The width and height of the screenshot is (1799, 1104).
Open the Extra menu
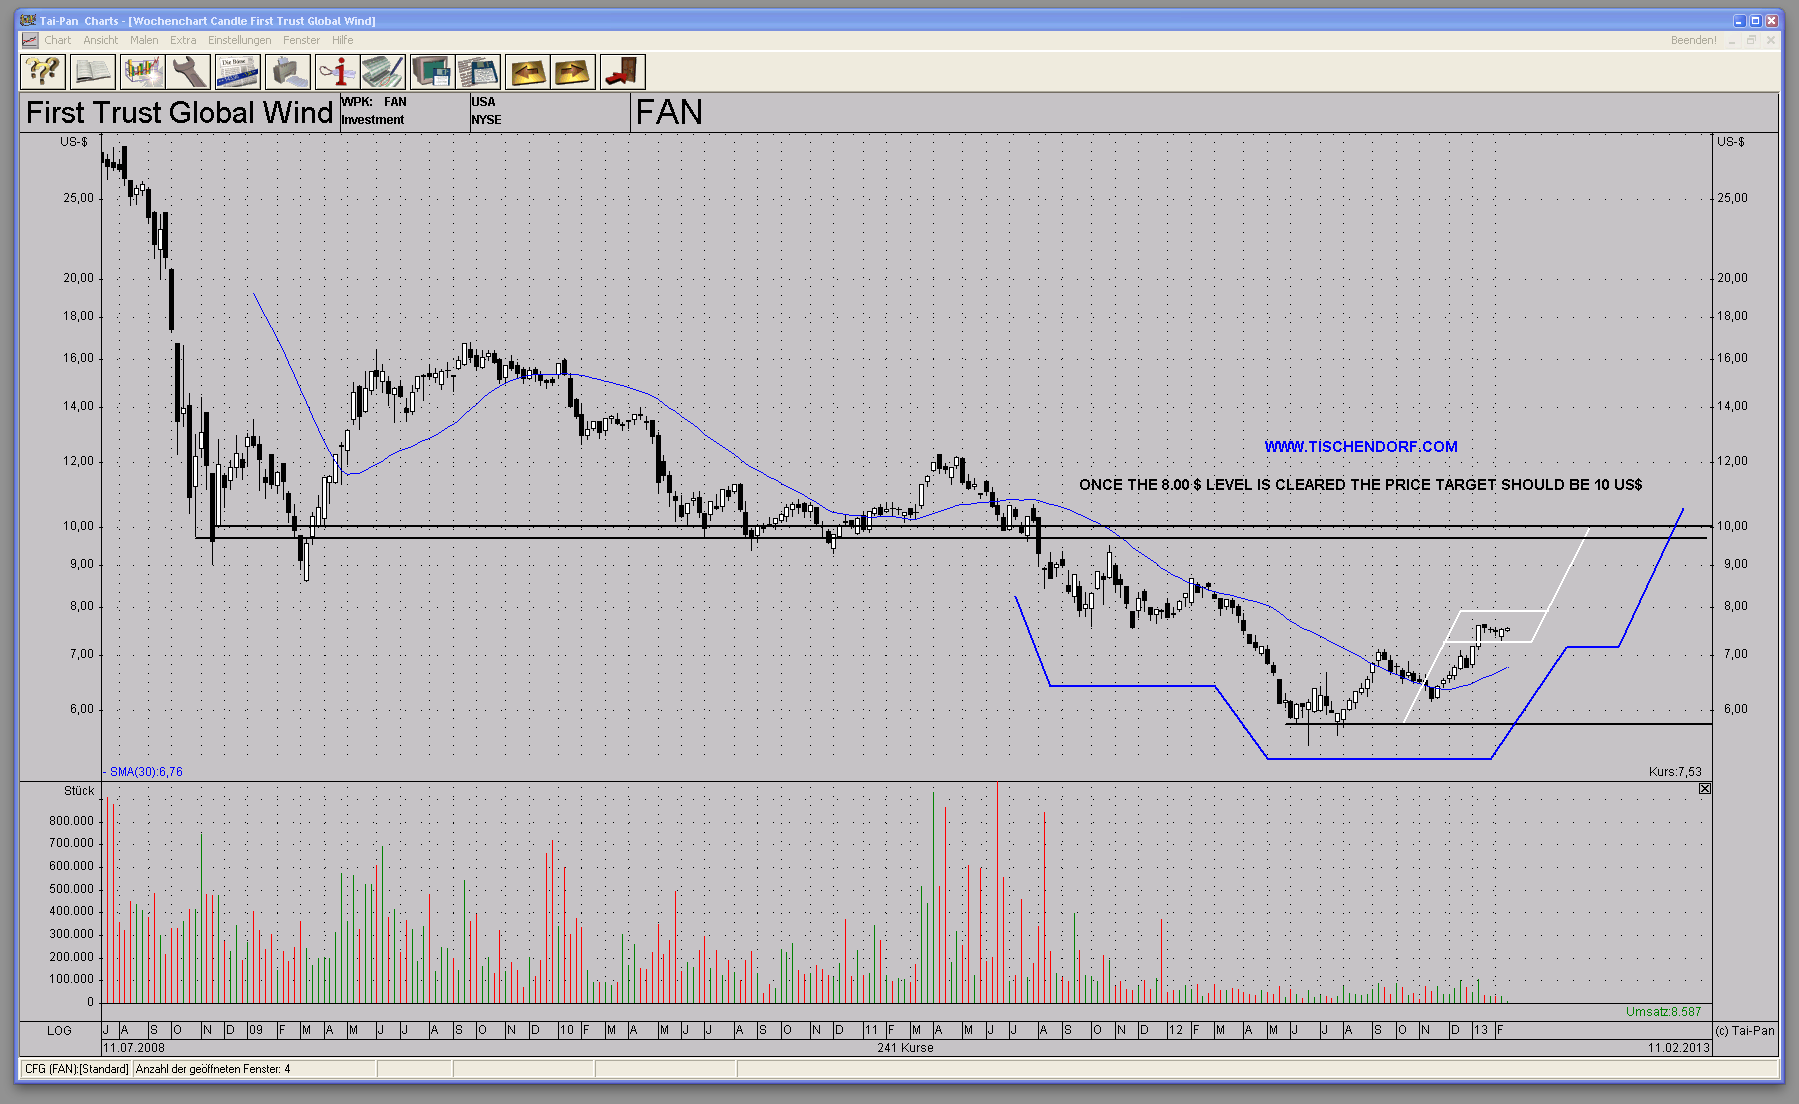tap(183, 40)
